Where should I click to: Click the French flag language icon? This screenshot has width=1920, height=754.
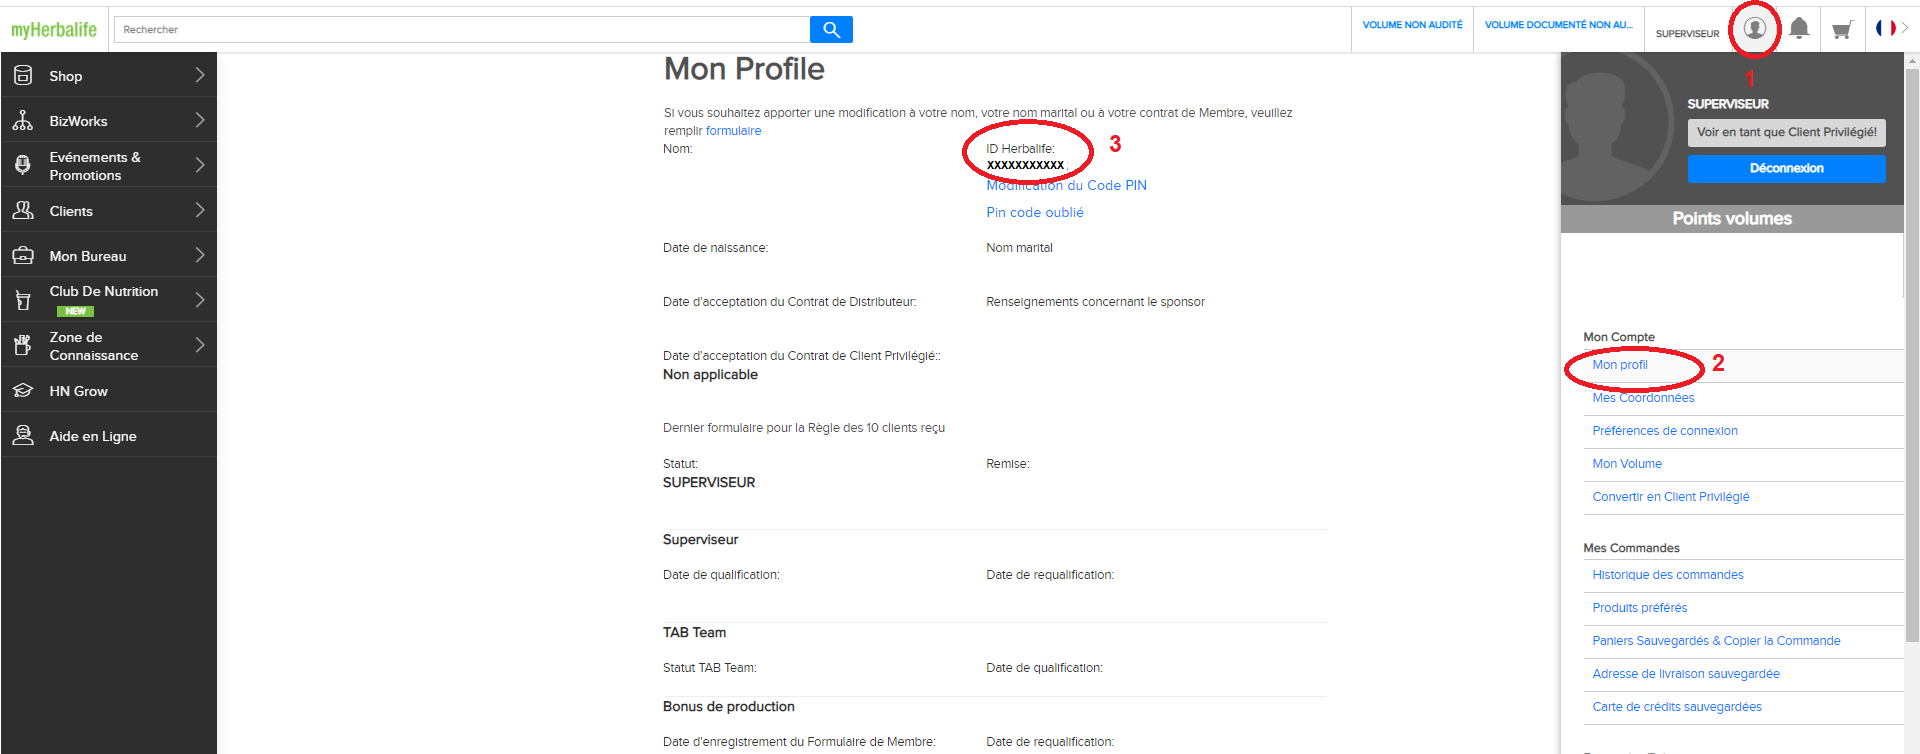pyautogui.click(x=1886, y=28)
